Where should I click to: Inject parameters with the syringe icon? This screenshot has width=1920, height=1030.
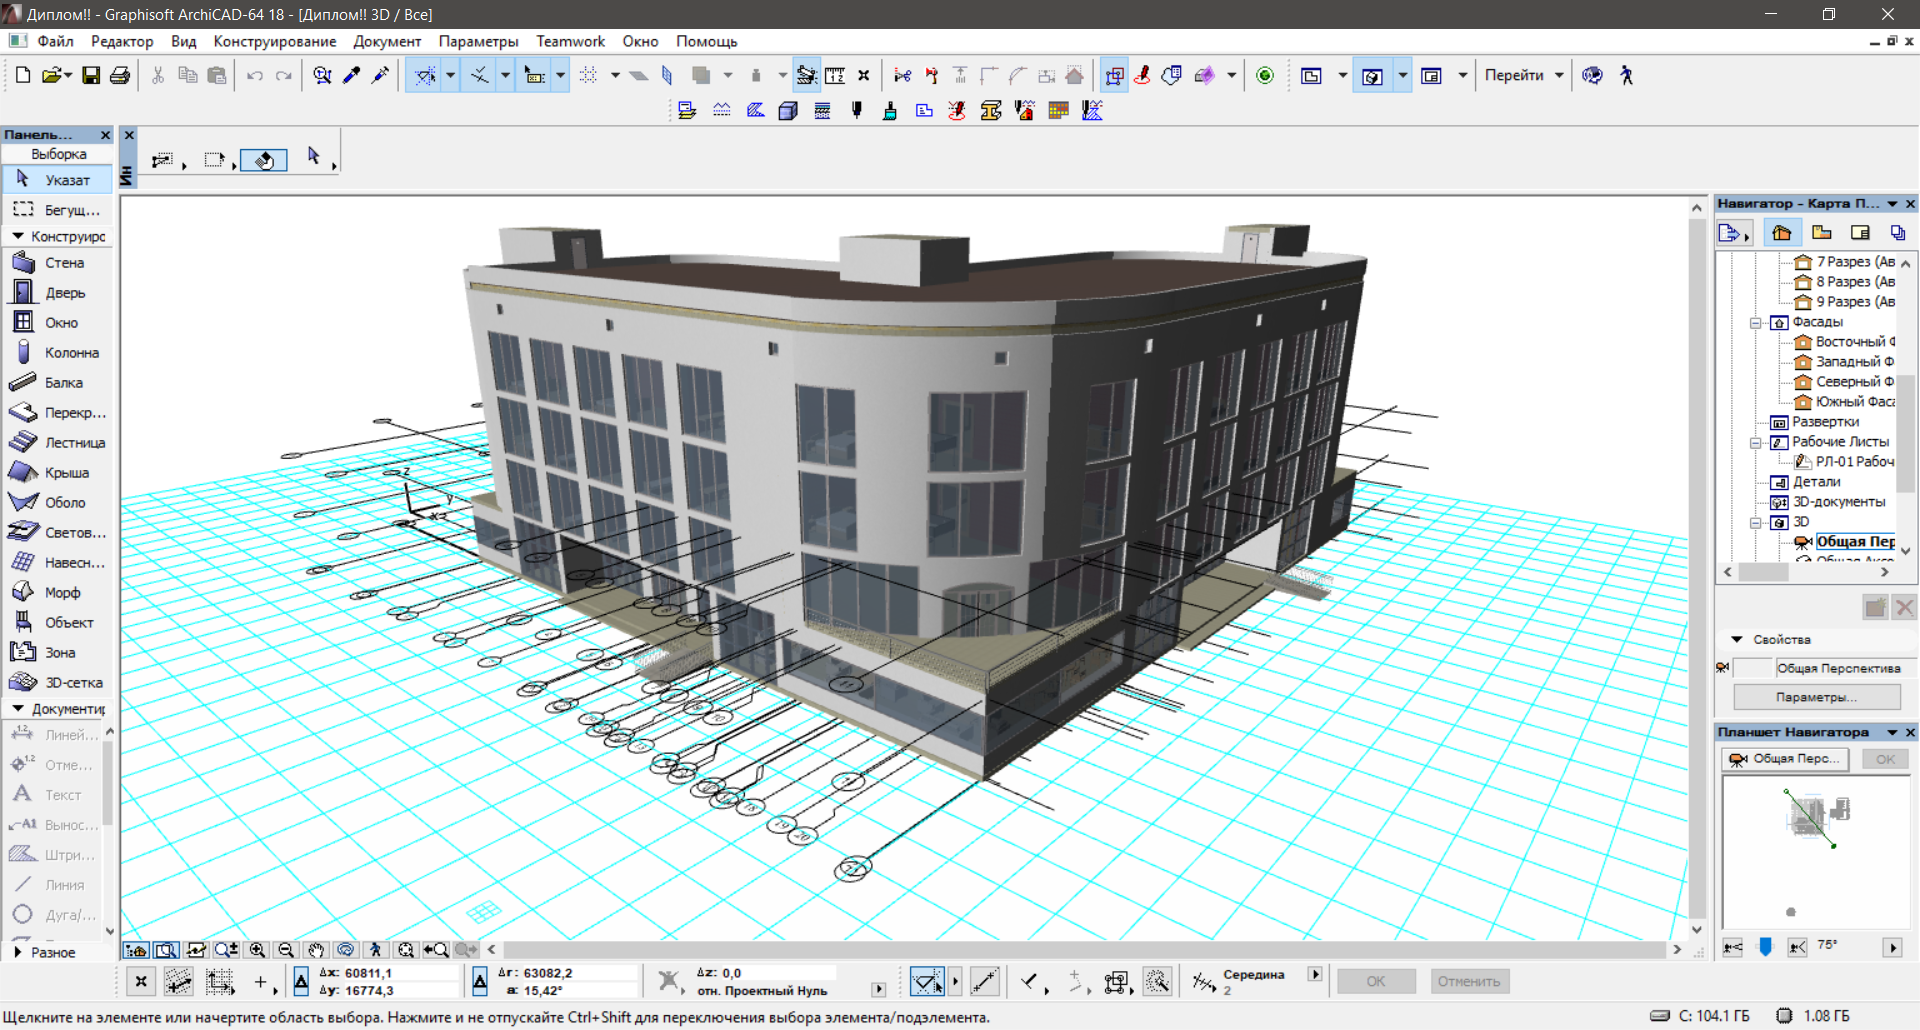point(380,75)
